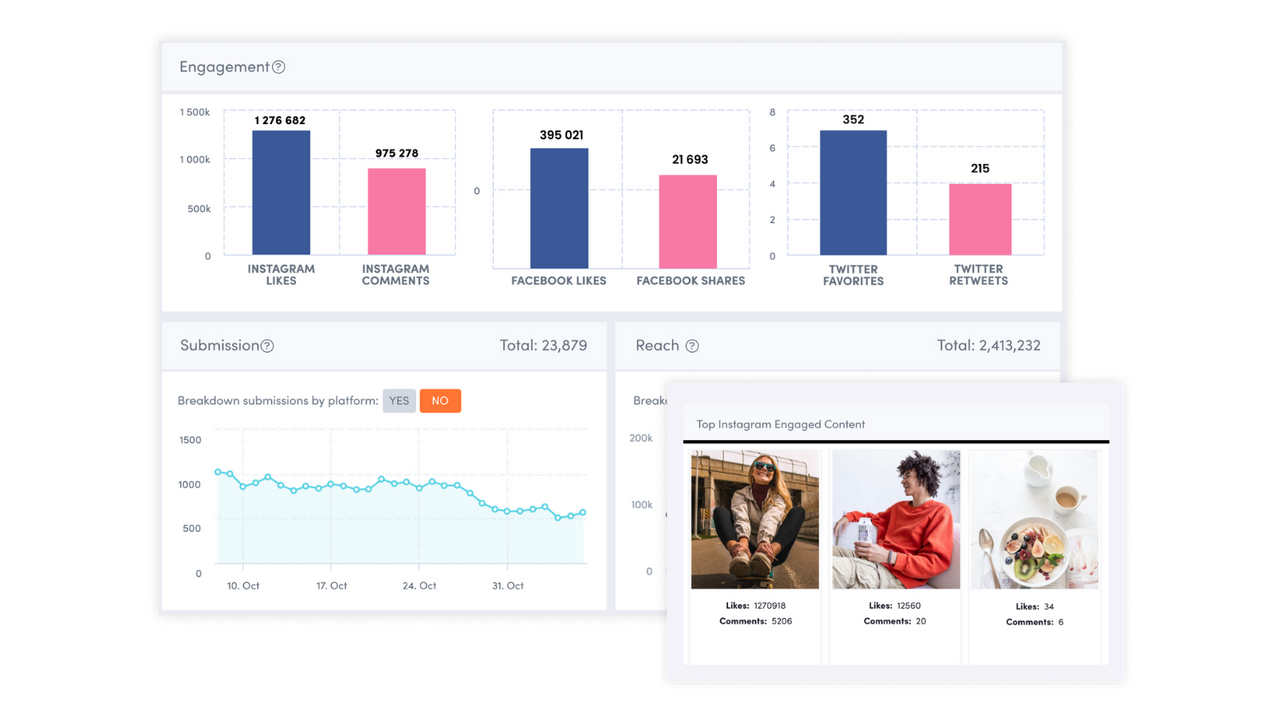This screenshot has width=1280, height=720.
Task: Click the Comments: 20 text
Action: (895, 622)
